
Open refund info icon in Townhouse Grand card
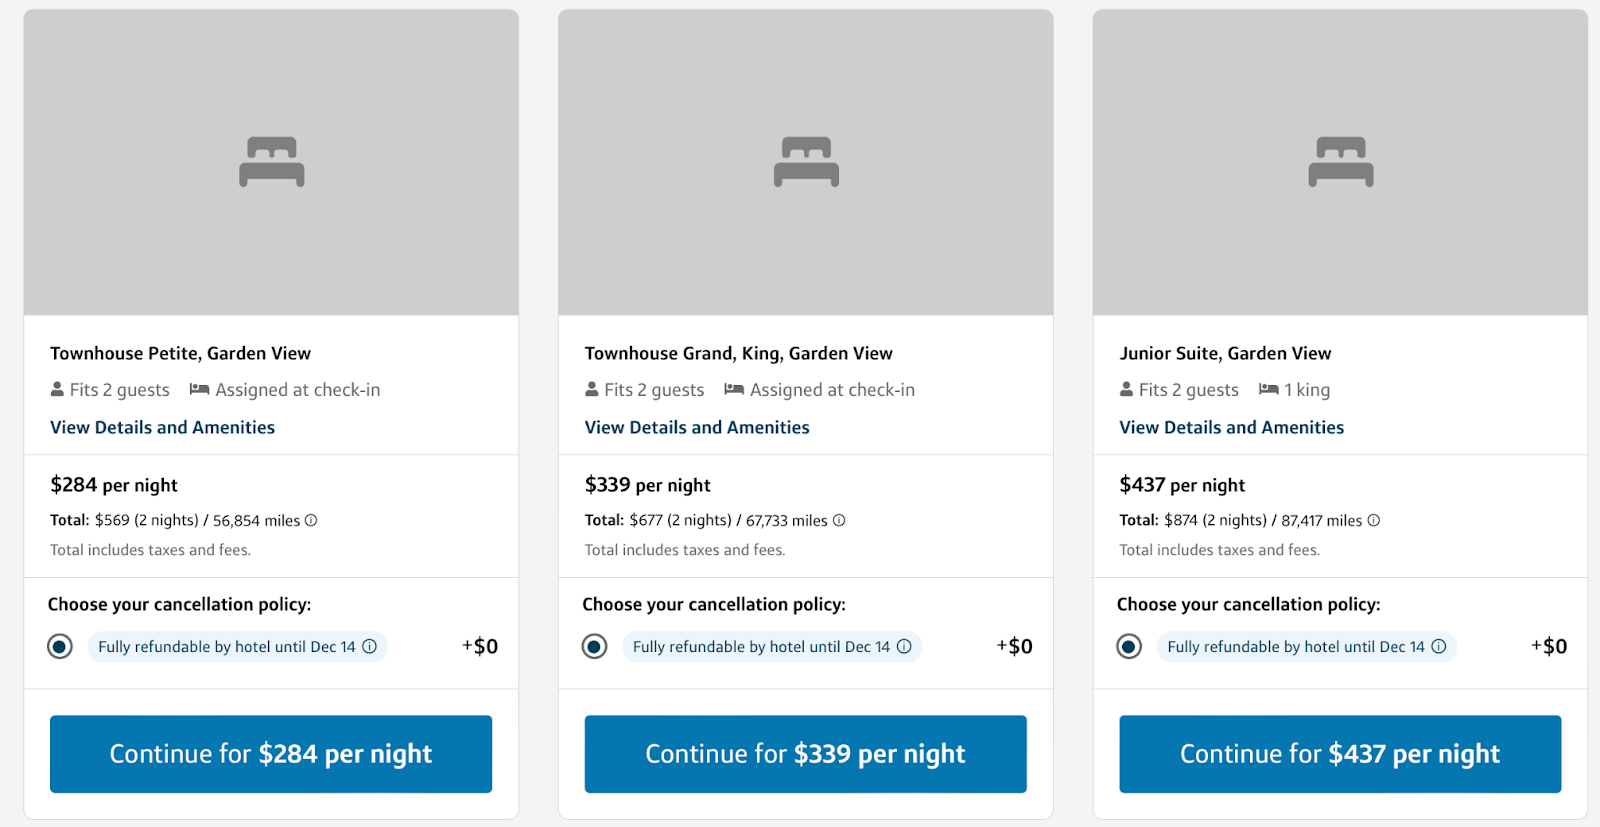(904, 647)
